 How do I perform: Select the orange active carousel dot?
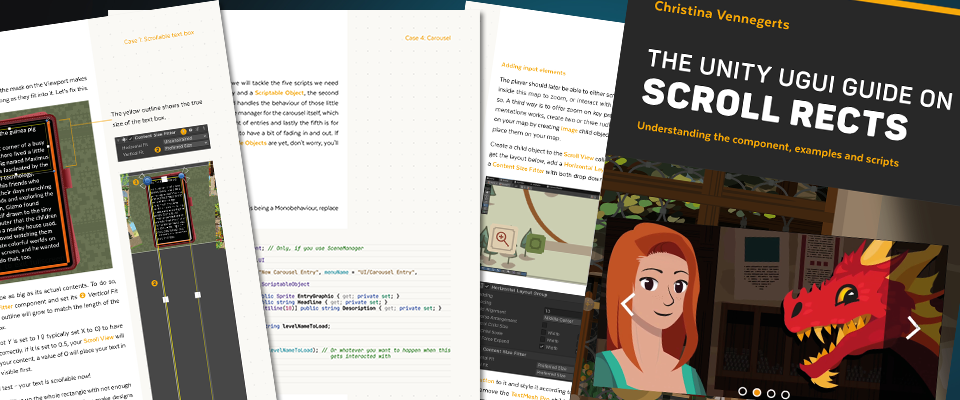pos(757,392)
